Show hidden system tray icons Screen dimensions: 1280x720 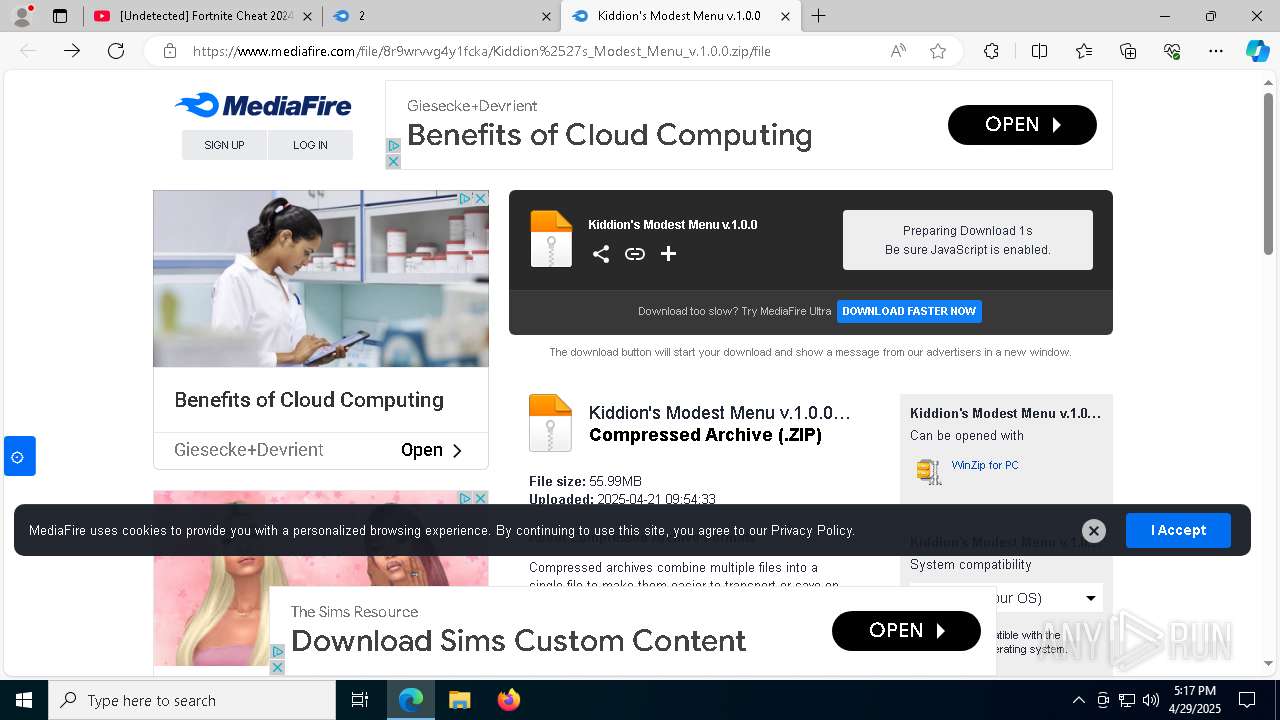(x=1078, y=700)
